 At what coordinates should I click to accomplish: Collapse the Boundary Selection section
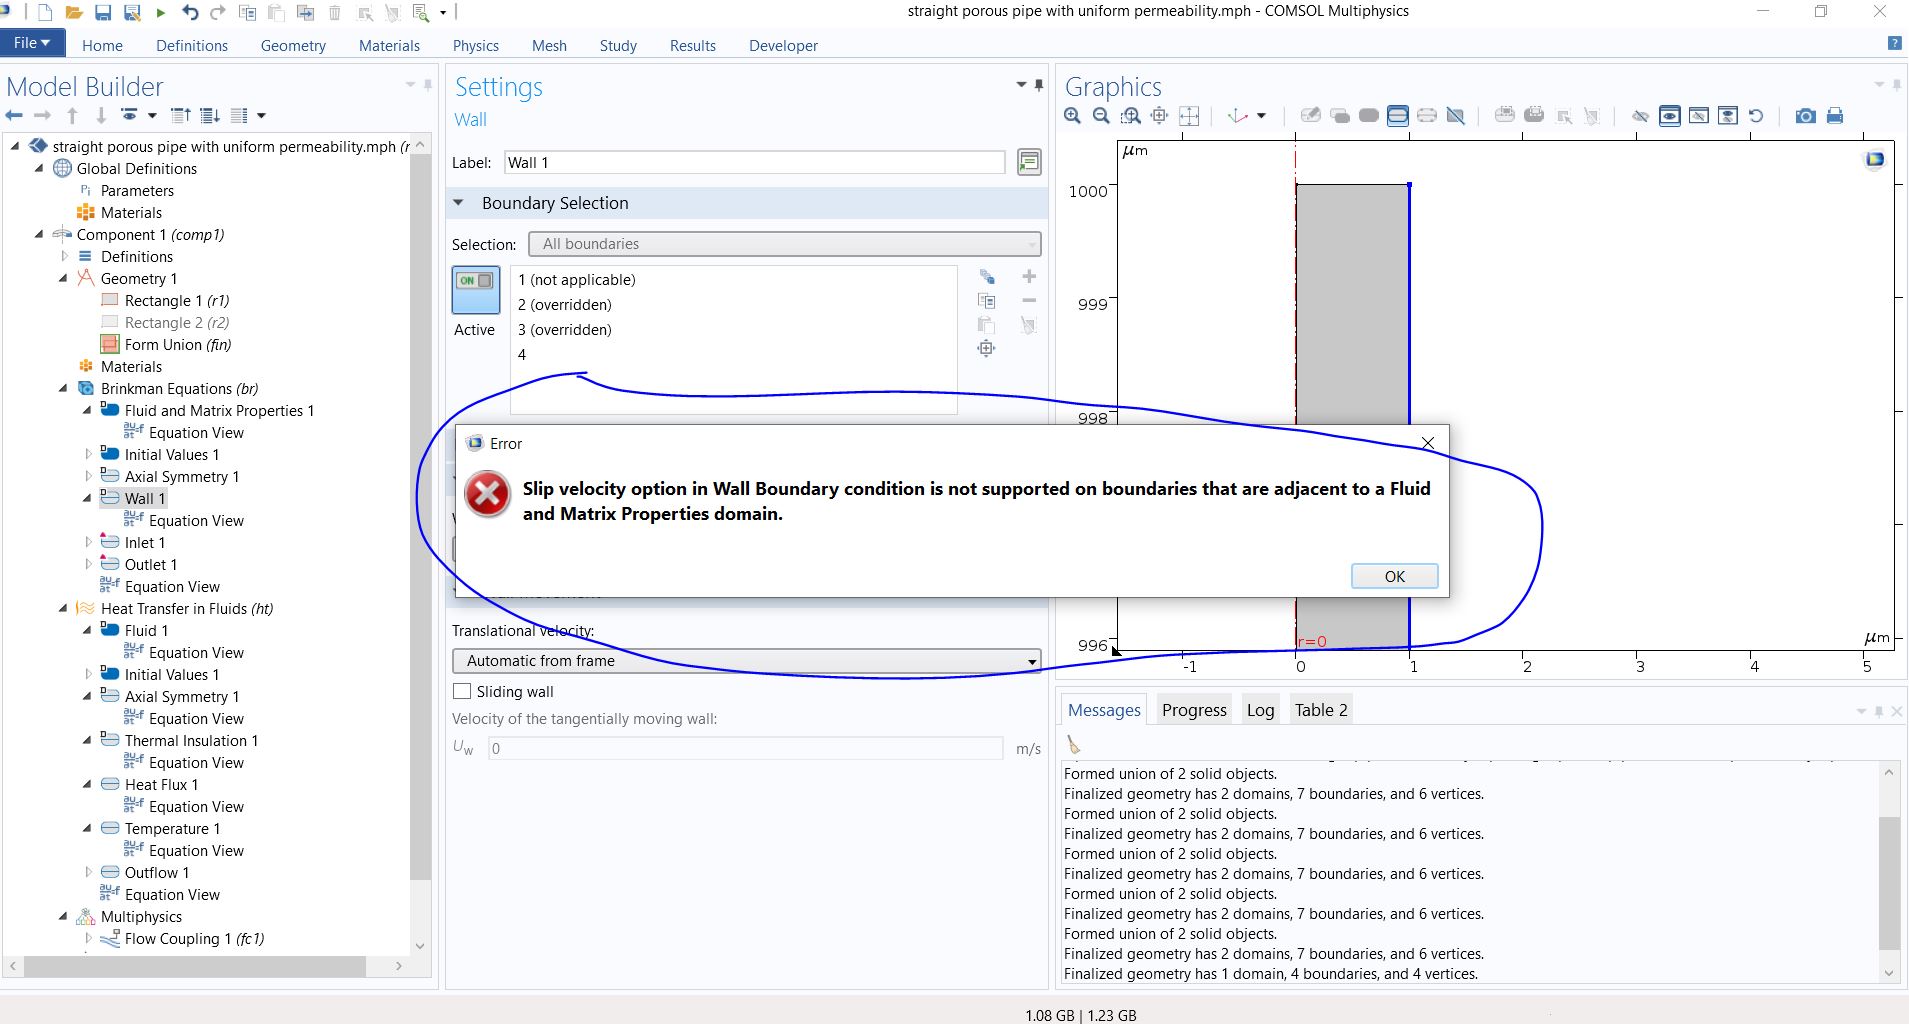pos(459,203)
